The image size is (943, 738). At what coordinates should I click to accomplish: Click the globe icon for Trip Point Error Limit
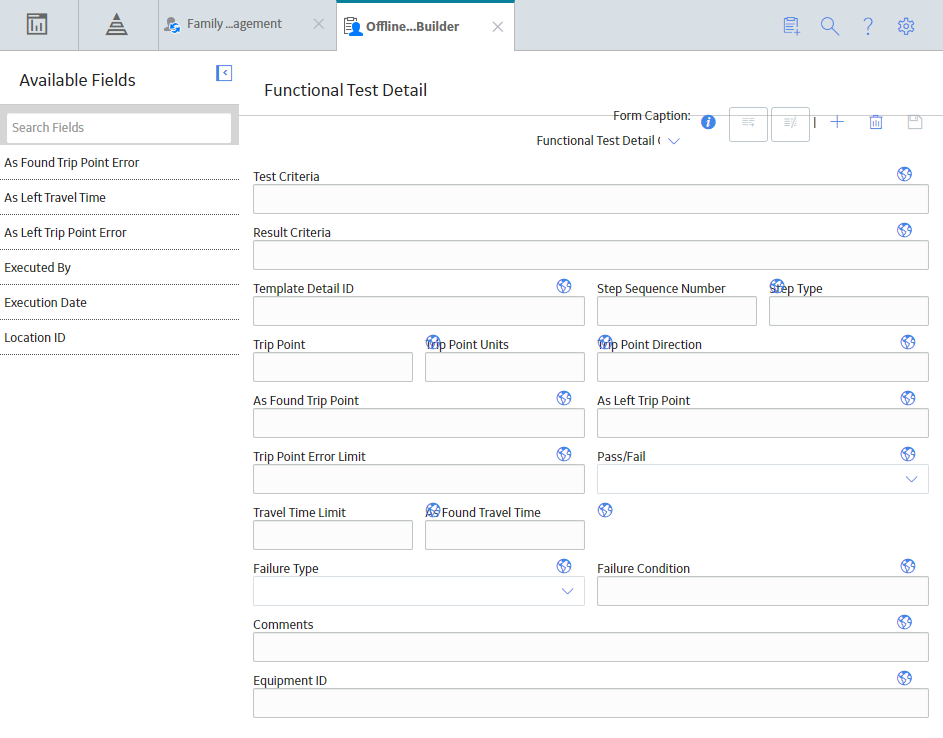pyautogui.click(x=564, y=454)
